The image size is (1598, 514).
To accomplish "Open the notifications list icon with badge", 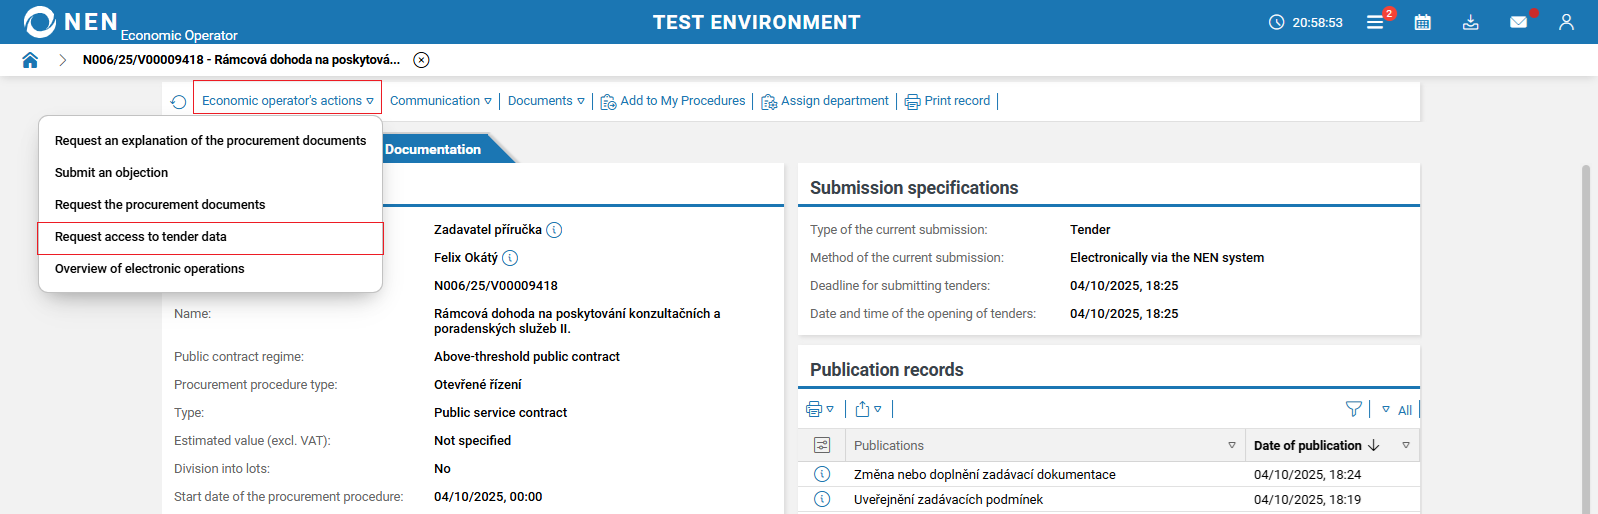I will pos(1376,22).
